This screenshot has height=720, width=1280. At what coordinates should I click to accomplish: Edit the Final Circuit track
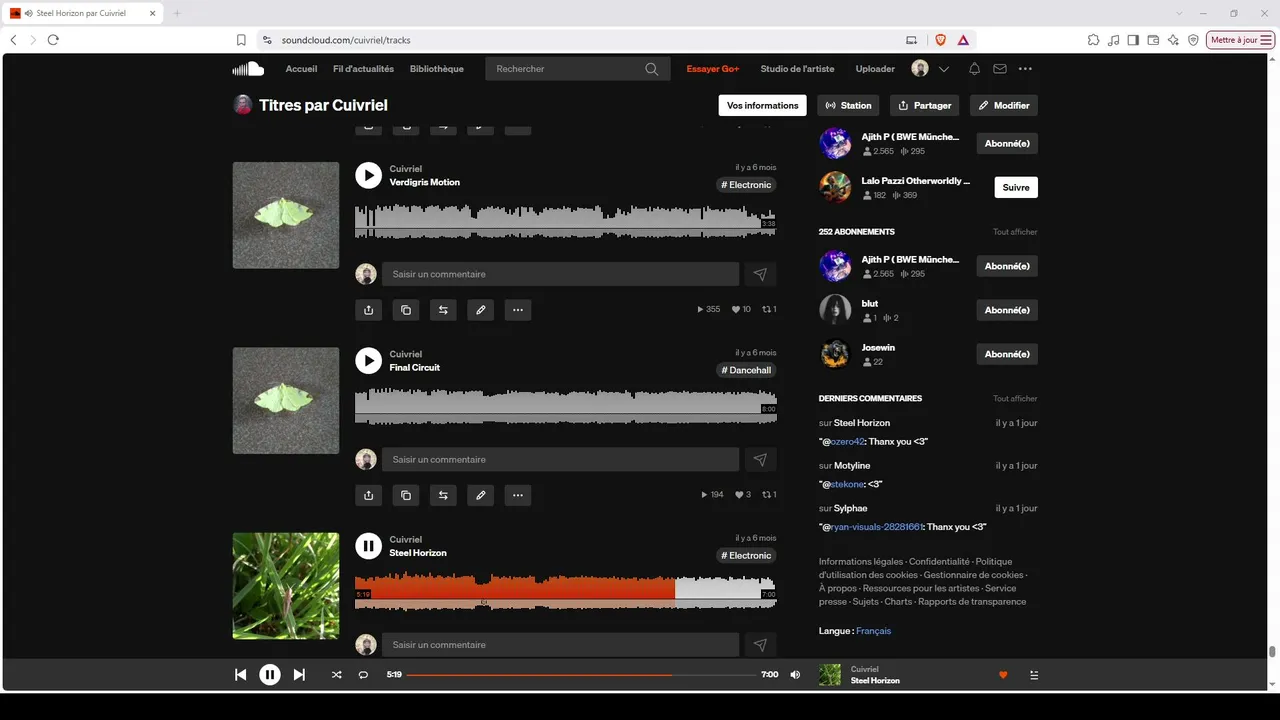click(x=480, y=495)
